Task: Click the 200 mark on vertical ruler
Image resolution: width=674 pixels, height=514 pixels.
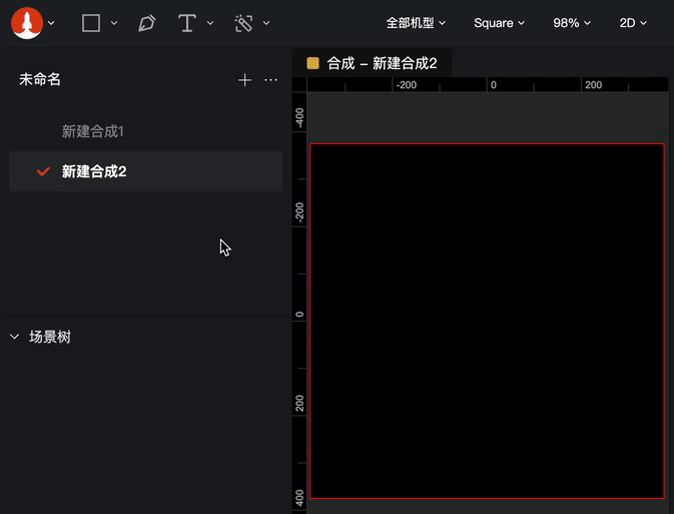Action: [300, 403]
